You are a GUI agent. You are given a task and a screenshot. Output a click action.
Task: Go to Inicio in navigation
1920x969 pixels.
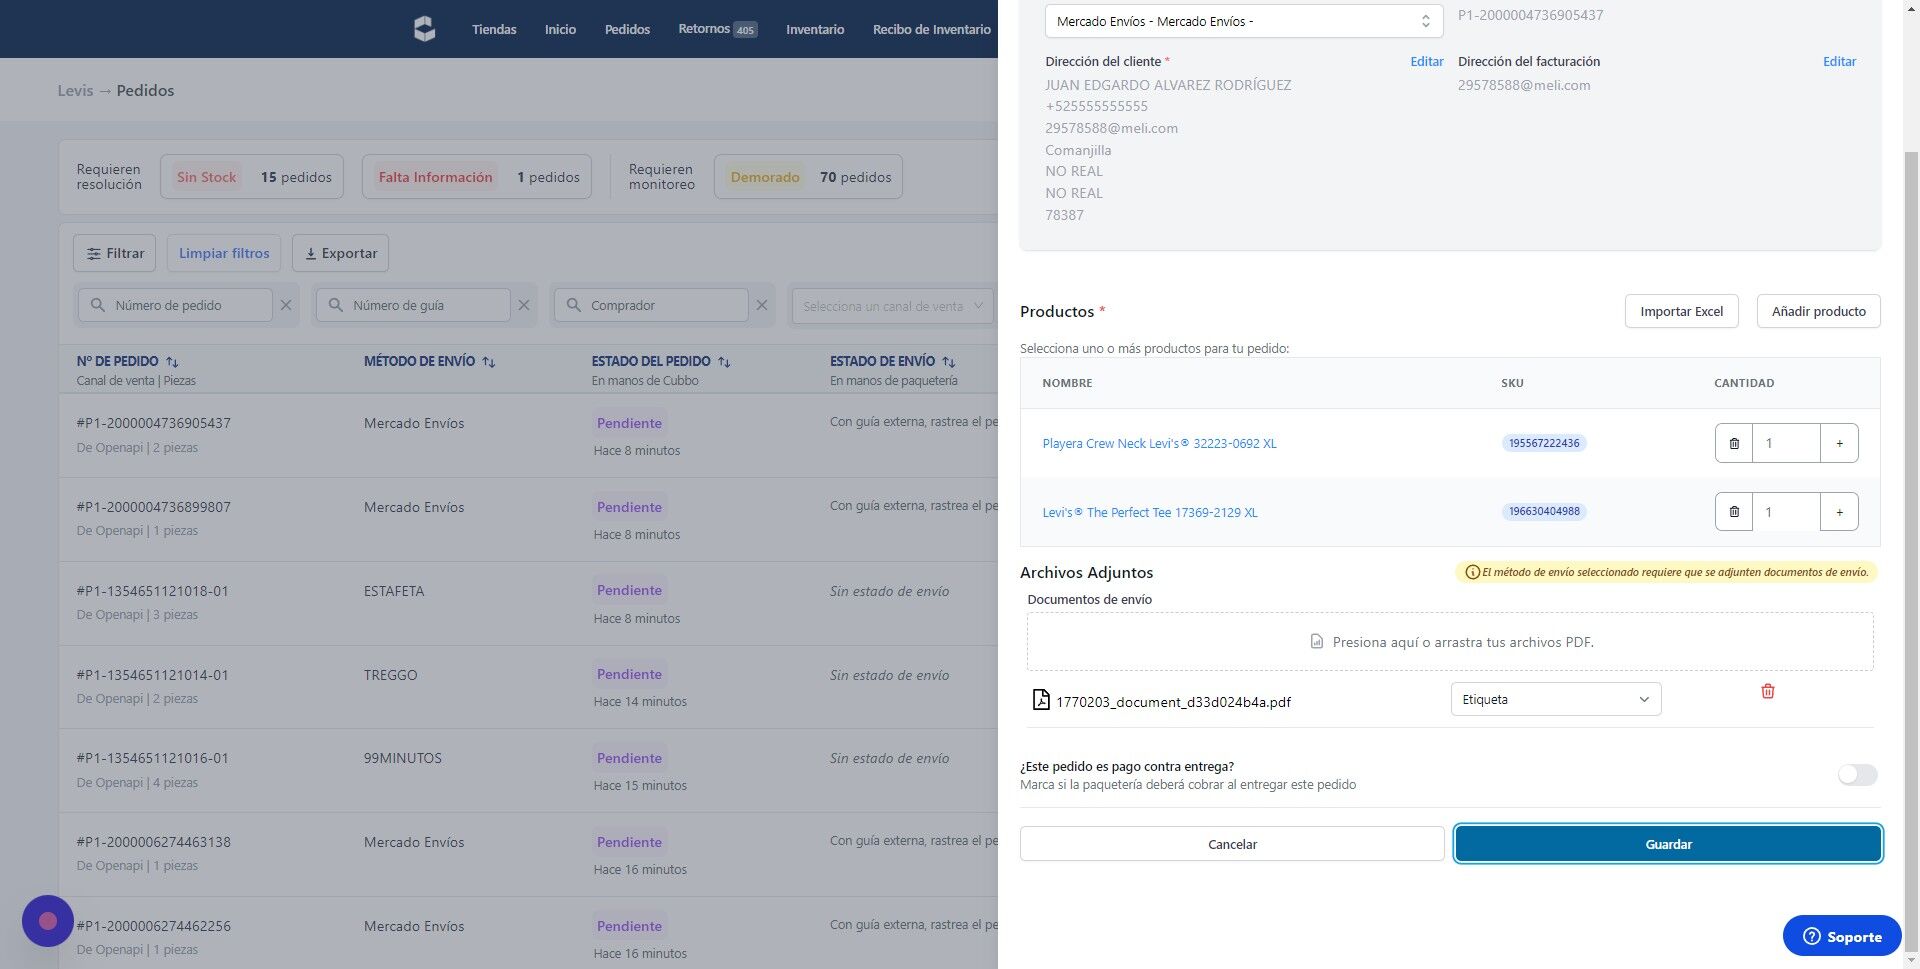click(560, 29)
